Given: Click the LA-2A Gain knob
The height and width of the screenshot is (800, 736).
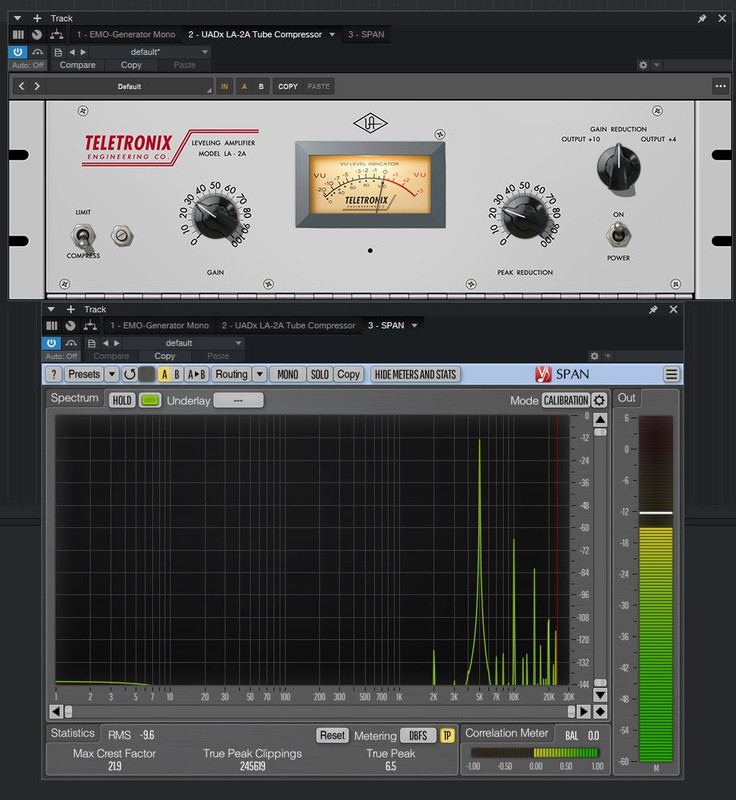Looking at the screenshot, I should [215, 217].
